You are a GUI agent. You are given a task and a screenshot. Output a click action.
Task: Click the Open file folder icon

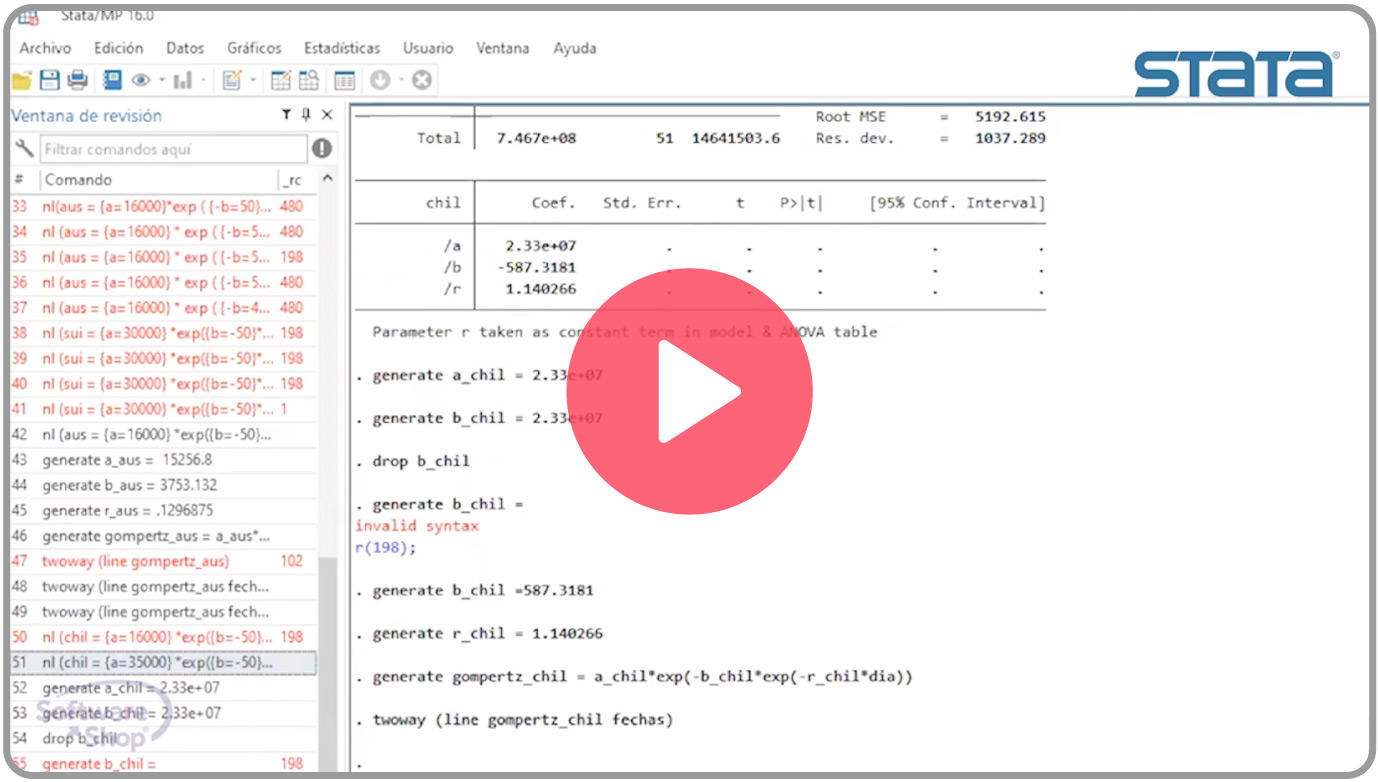22,80
